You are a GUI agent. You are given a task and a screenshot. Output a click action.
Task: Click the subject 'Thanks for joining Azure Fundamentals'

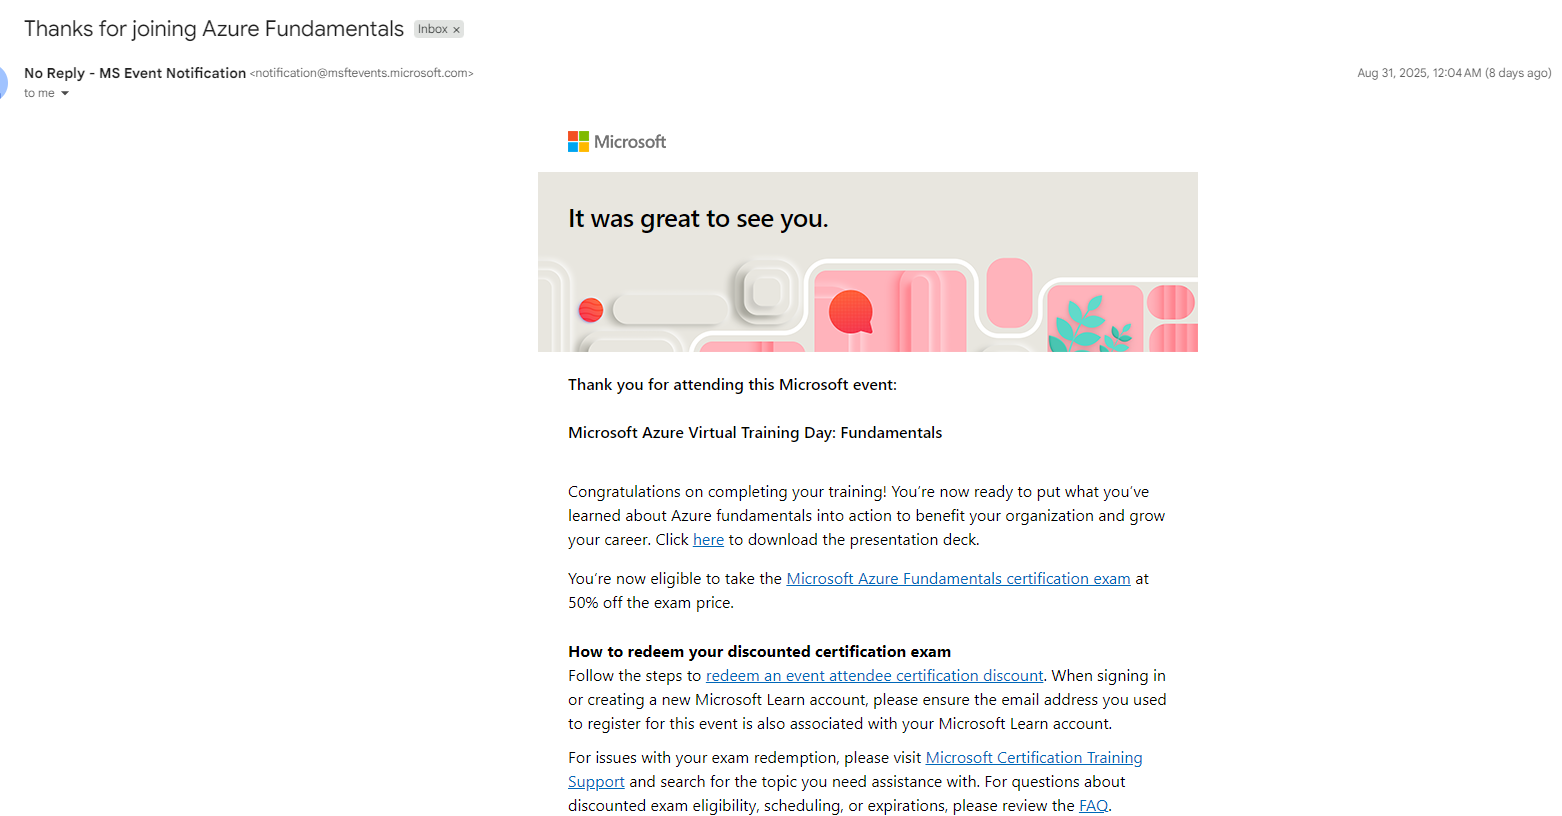[x=214, y=29]
